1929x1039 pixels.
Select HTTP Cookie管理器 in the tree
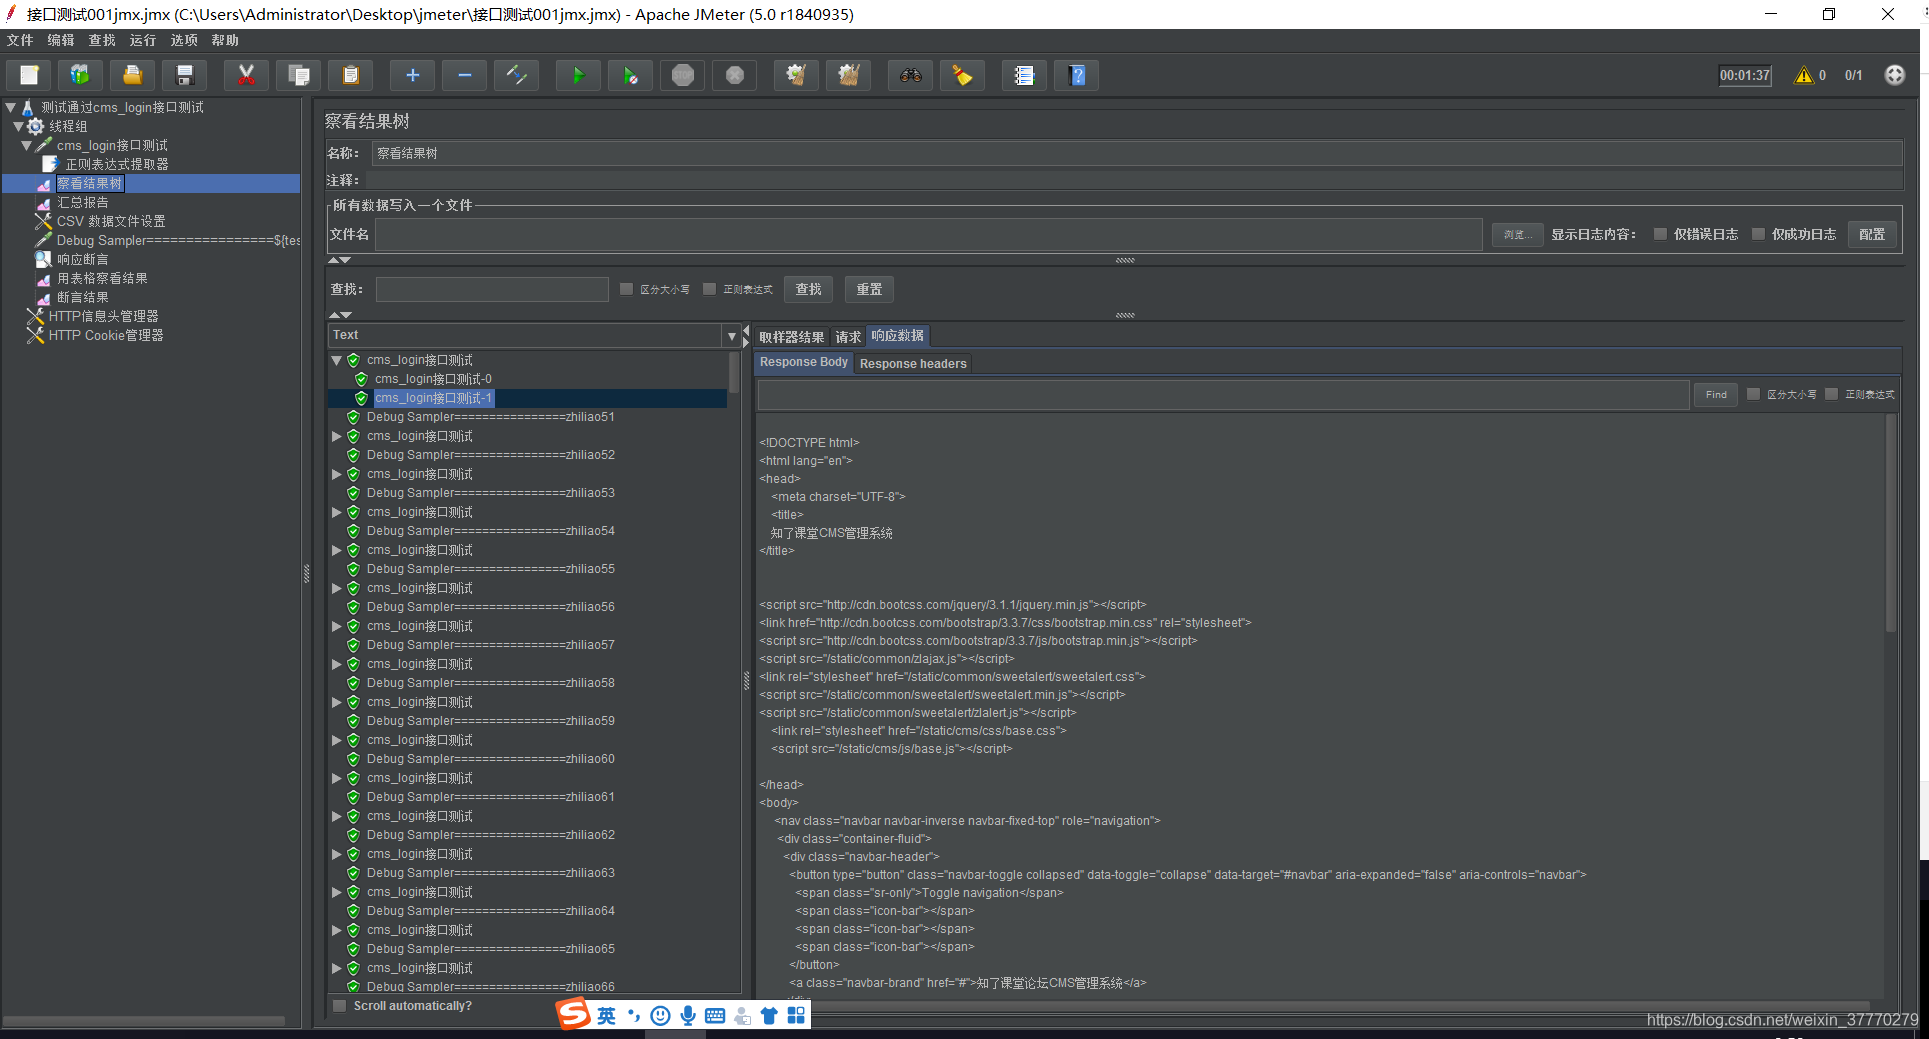106,335
